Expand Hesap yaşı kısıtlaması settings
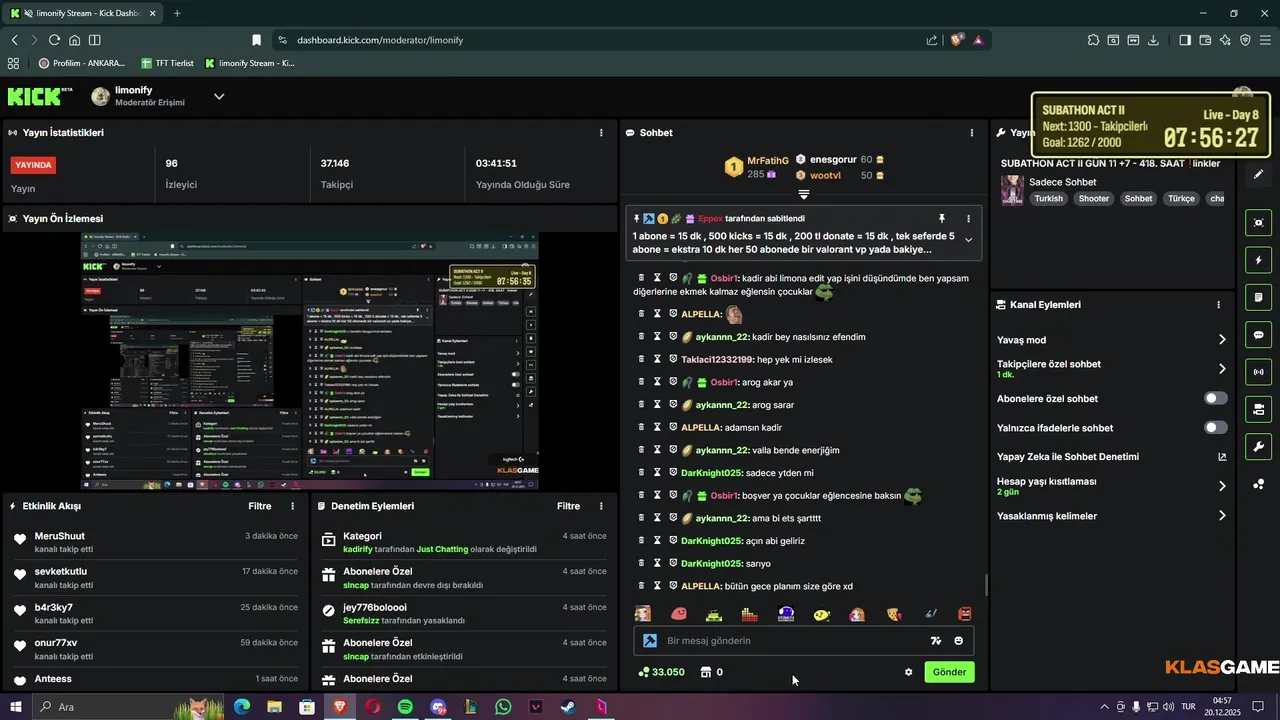 point(1221,486)
